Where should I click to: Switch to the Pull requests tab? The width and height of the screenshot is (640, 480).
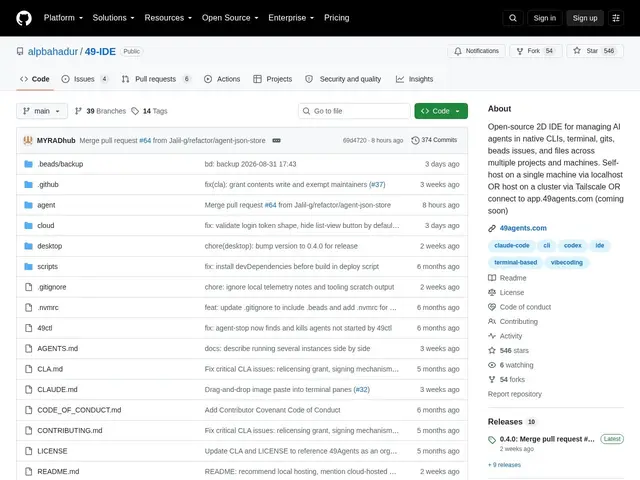pyautogui.click(x=156, y=79)
